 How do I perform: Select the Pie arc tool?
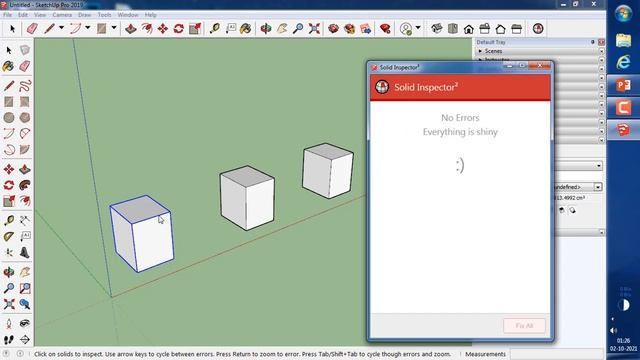[25, 149]
